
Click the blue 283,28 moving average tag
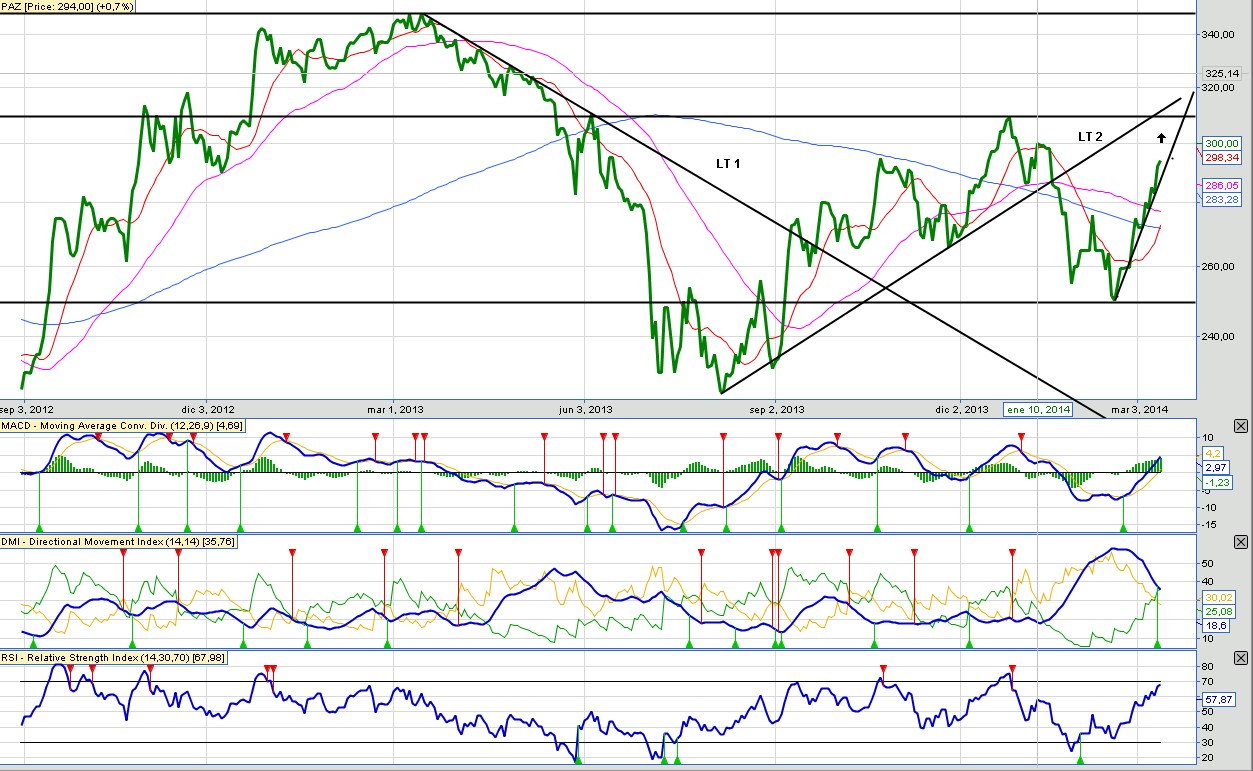point(1222,200)
